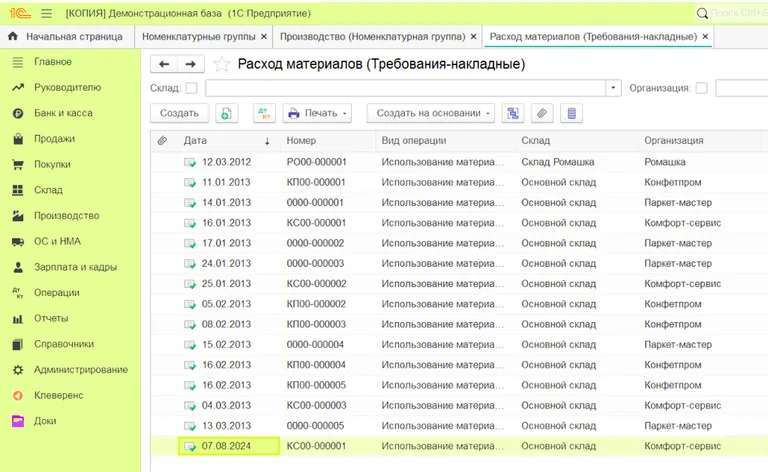
Task: Open the Дт/Кт postings icon
Action: coord(263,113)
